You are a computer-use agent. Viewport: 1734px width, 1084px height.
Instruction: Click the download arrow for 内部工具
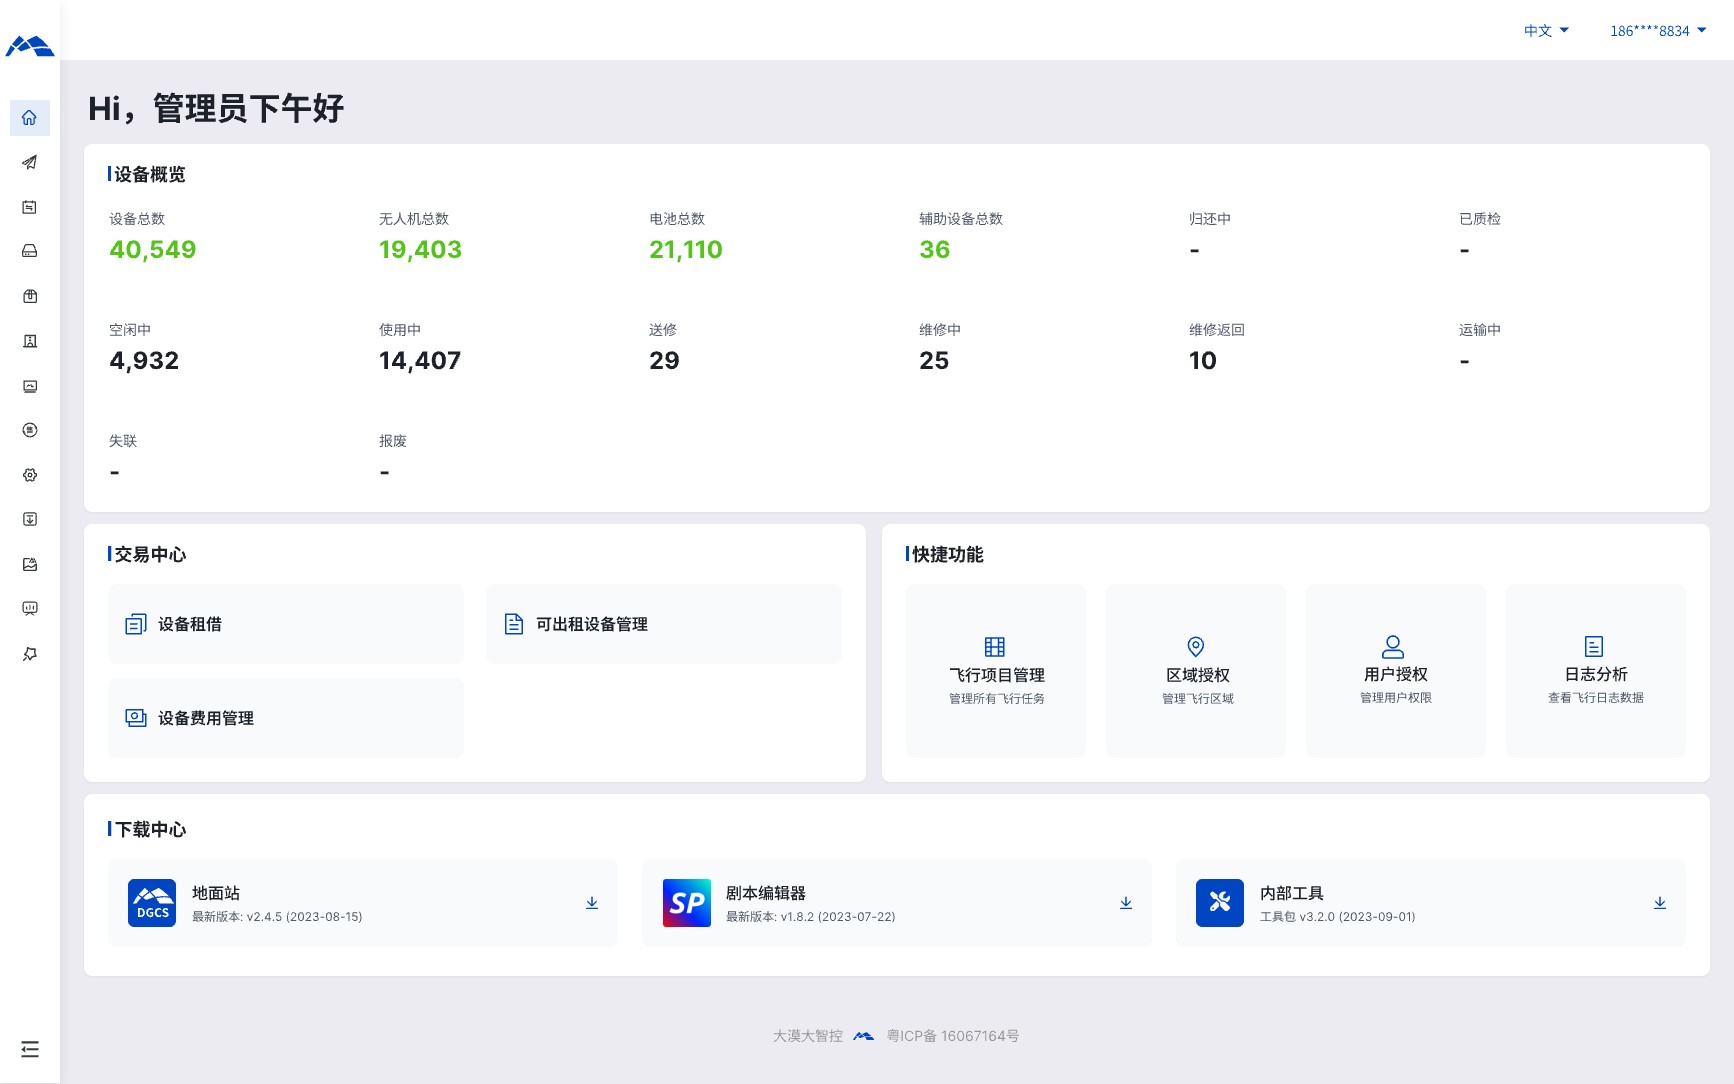tap(1660, 903)
